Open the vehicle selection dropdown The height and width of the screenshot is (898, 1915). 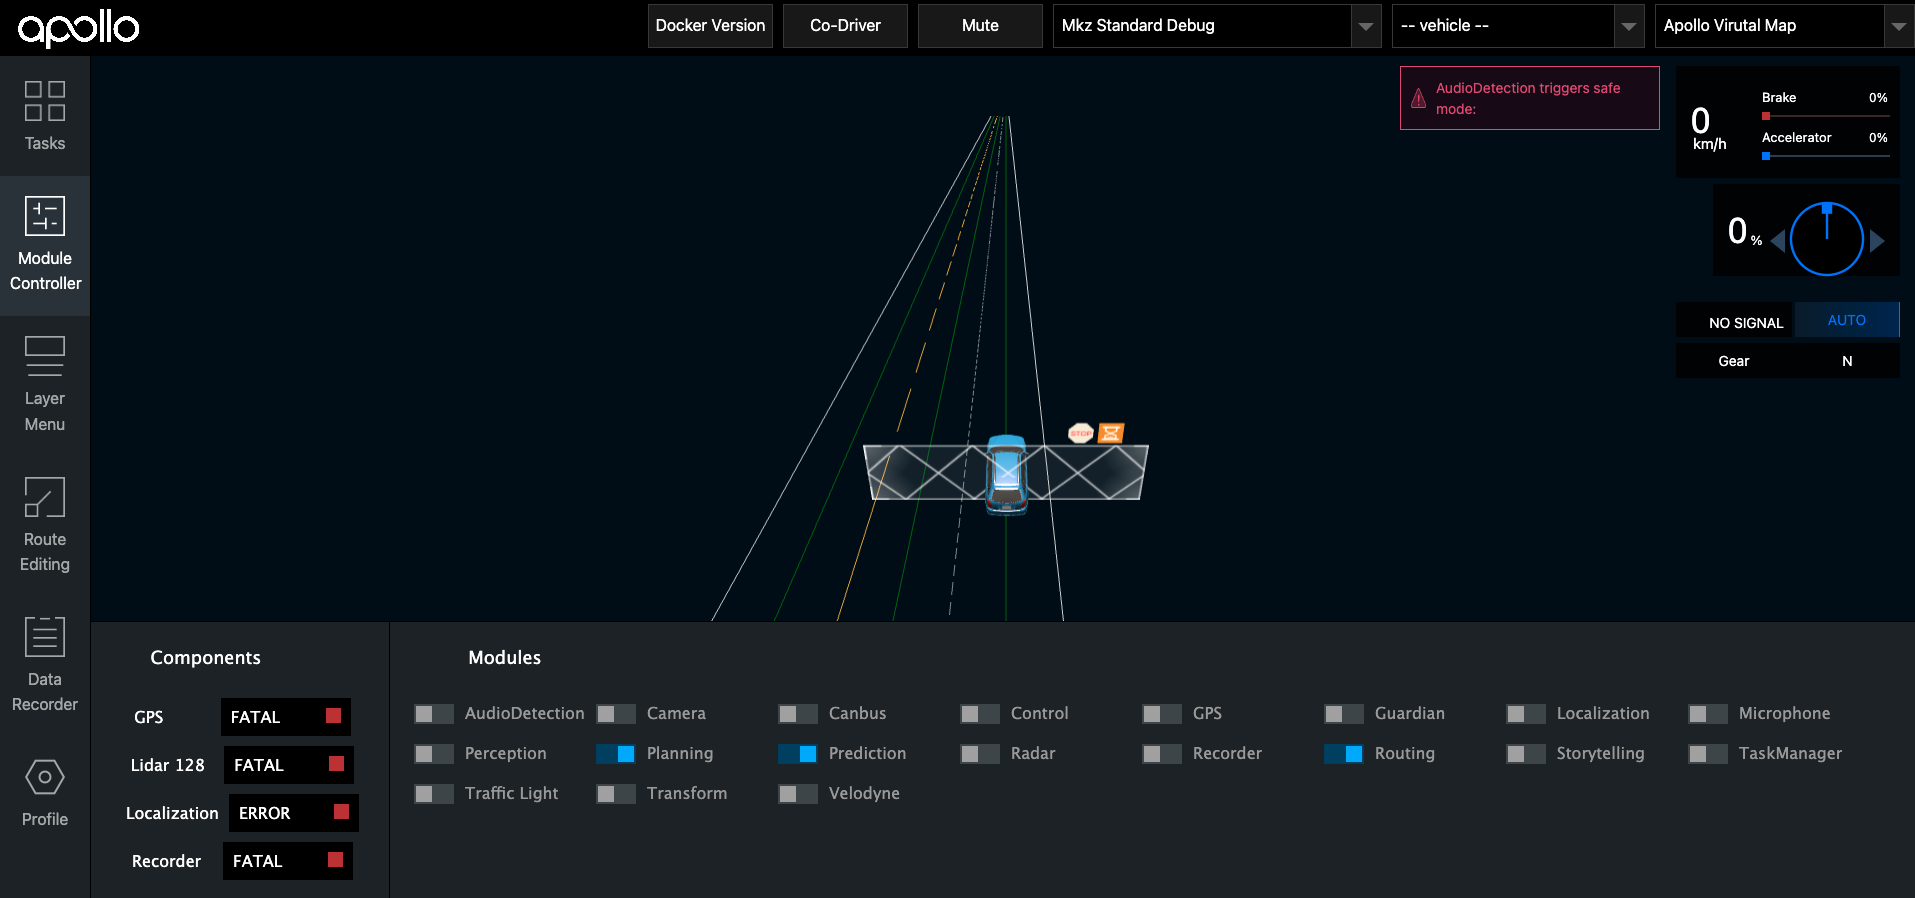point(1628,26)
